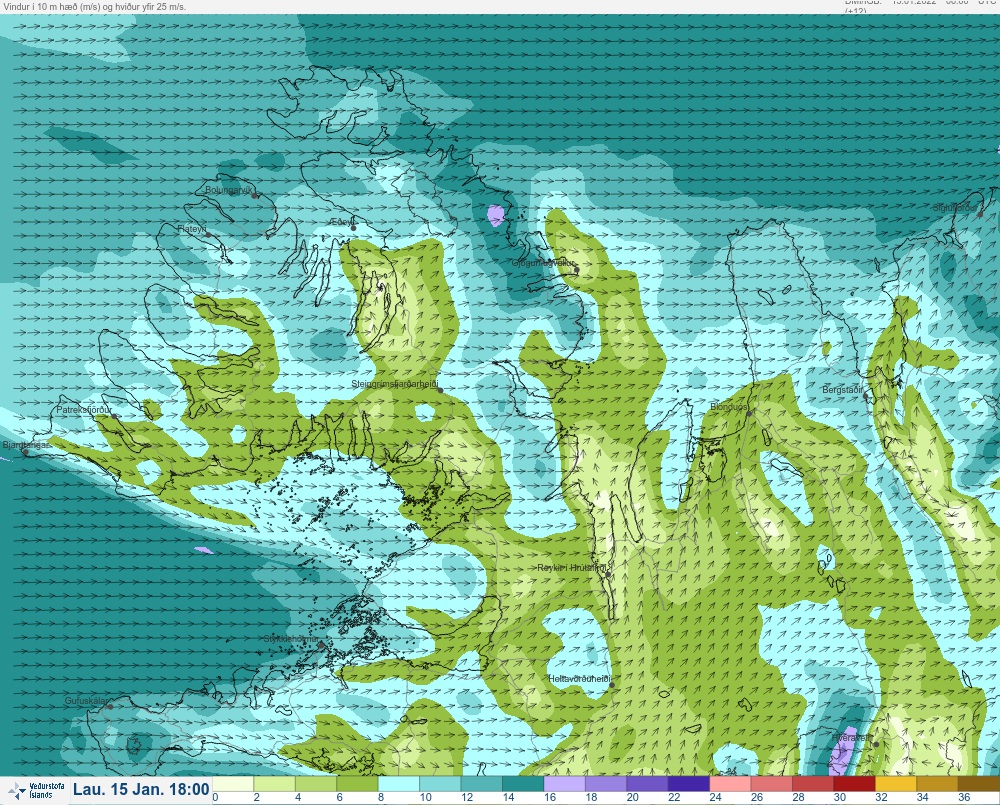This screenshot has width=1000, height=805.
Task: Click the Holtavörðuheiði station label
Action: pyautogui.click(x=580, y=679)
